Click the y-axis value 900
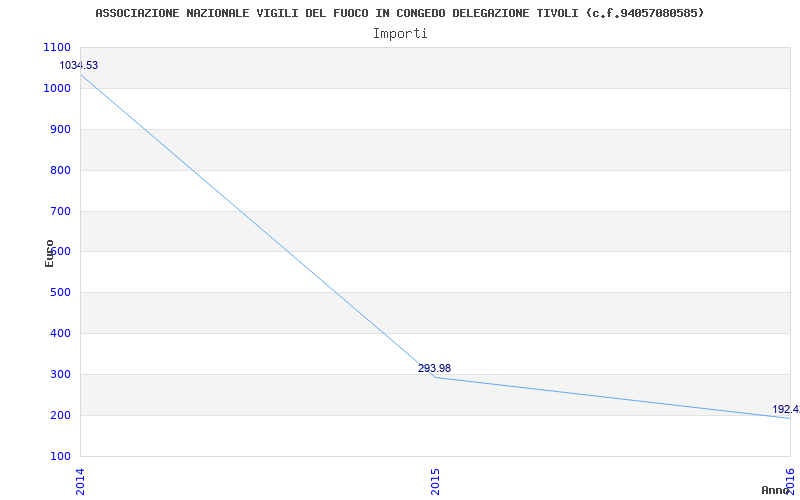800x500 pixels. coord(60,129)
